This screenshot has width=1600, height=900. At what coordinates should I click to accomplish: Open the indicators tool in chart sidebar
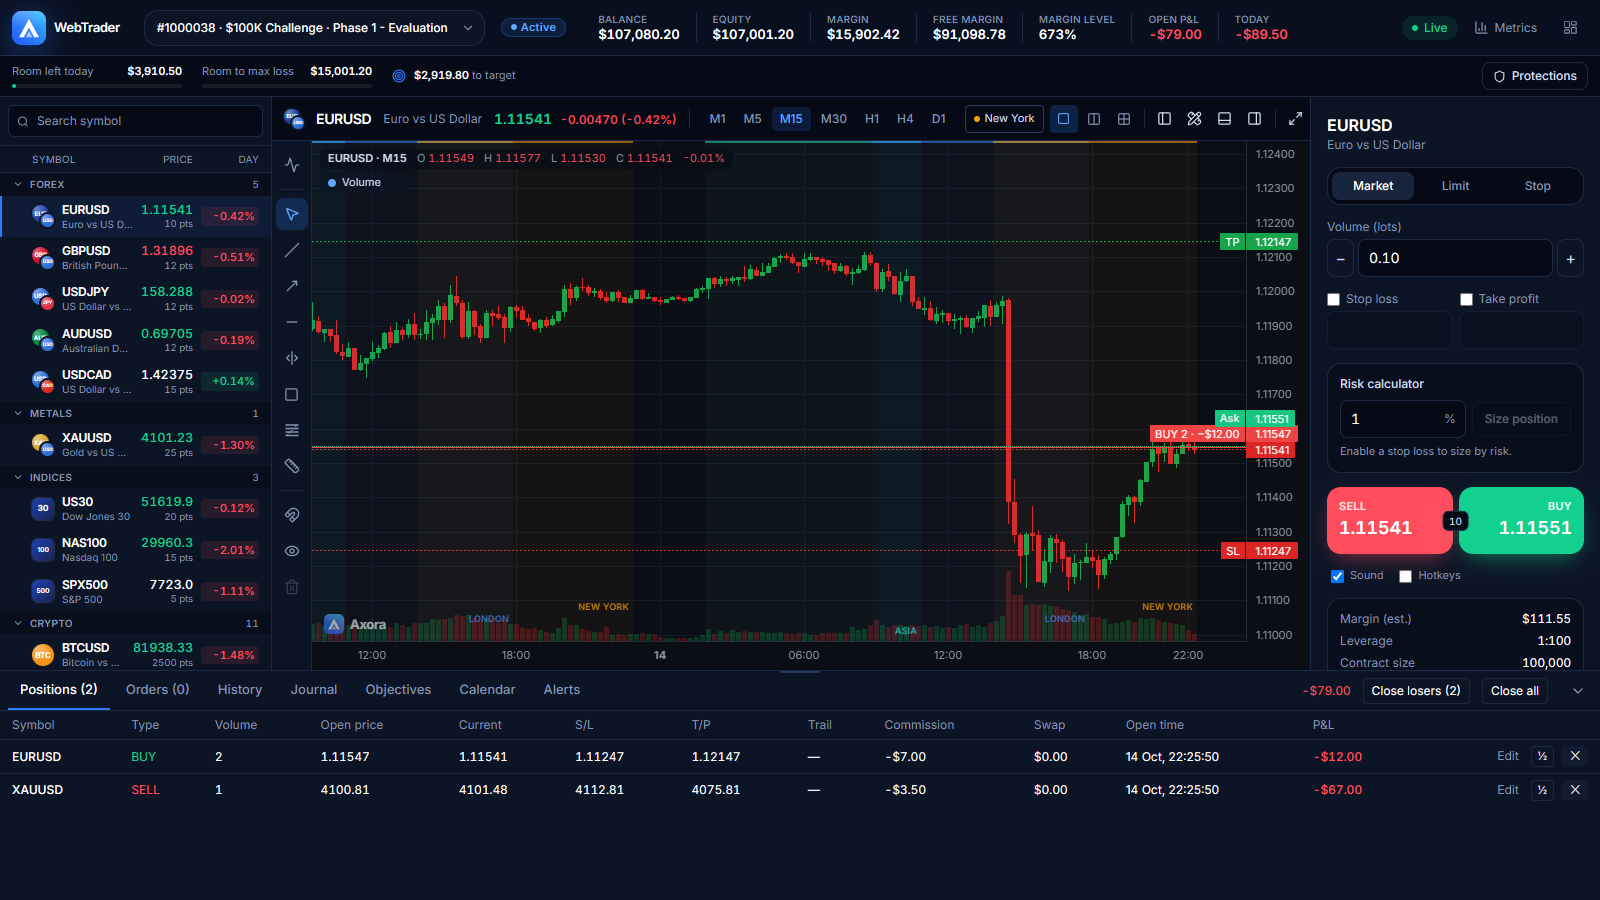pos(292,165)
